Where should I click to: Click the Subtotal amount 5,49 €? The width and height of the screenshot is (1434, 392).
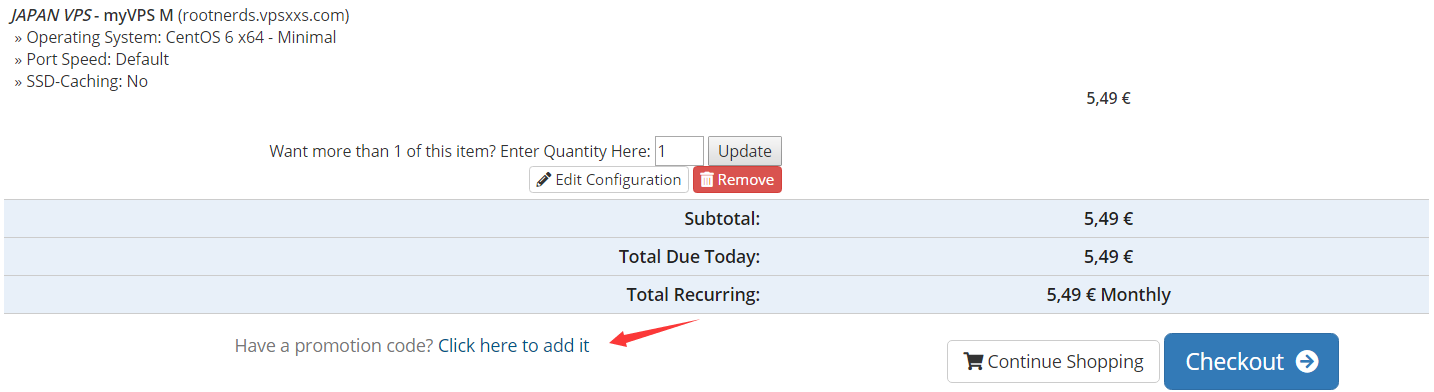pyautogui.click(x=1108, y=218)
